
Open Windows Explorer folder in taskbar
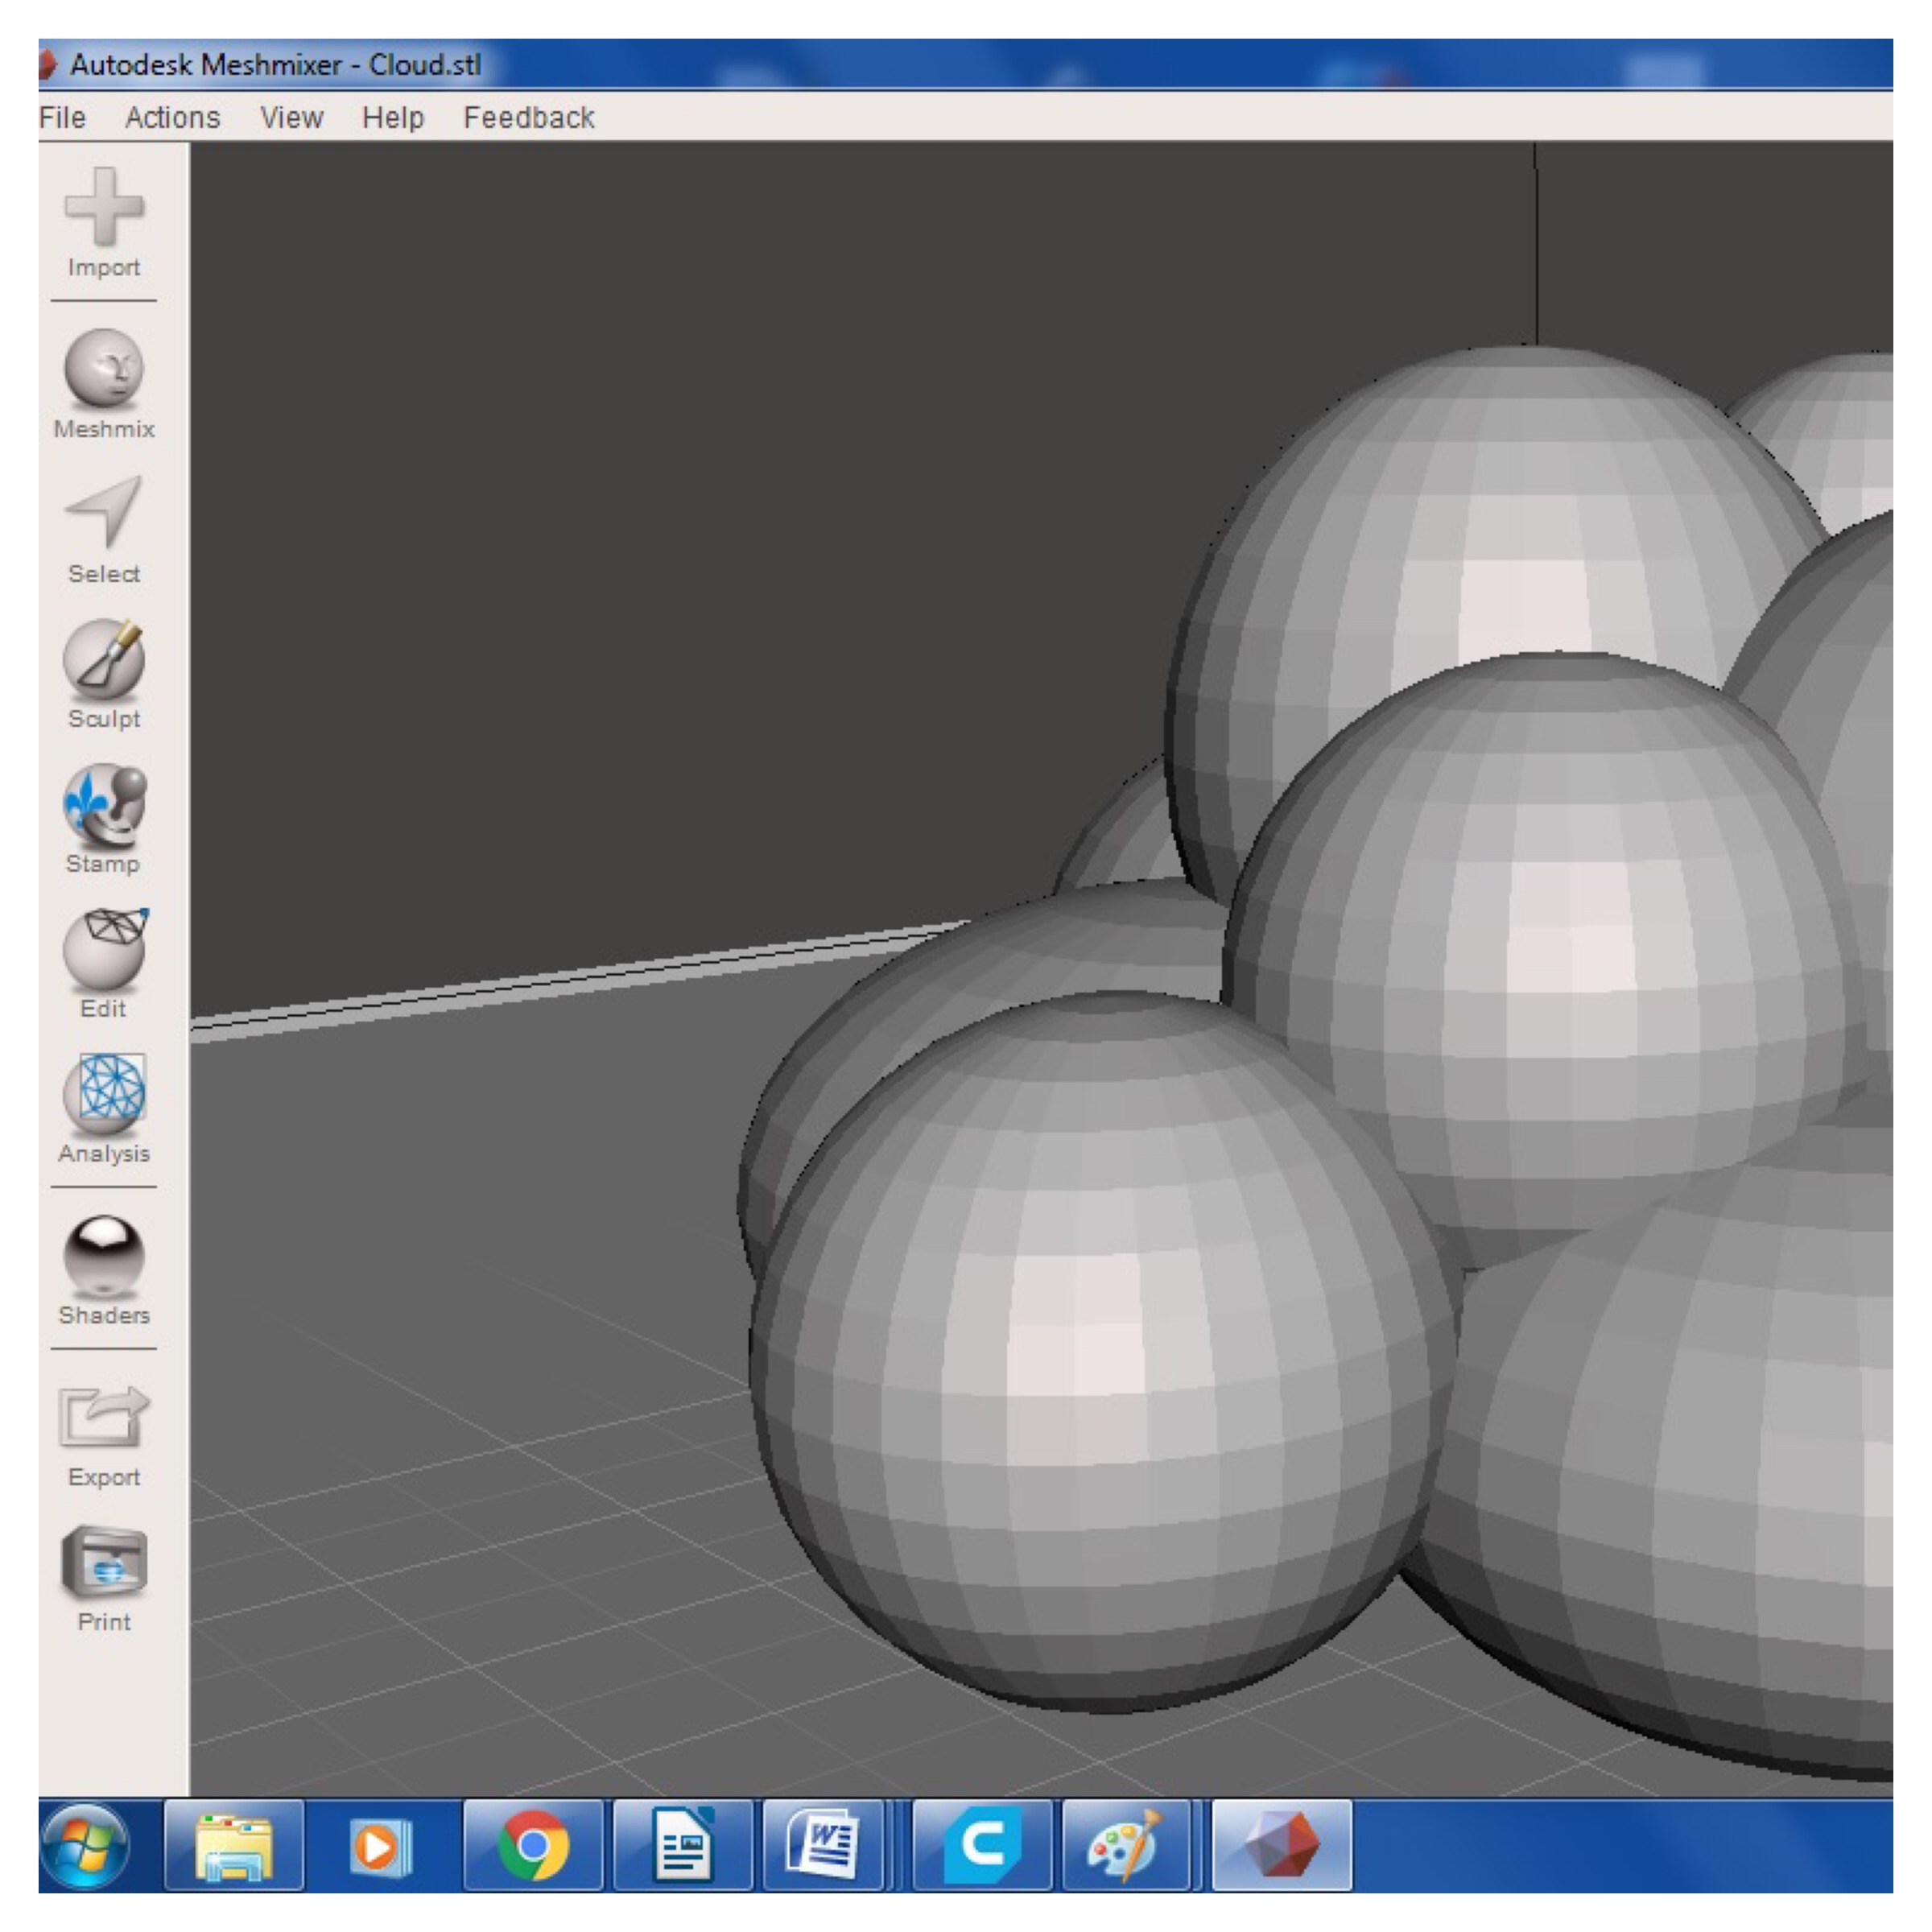pyautogui.click(x=234, y=1846)
